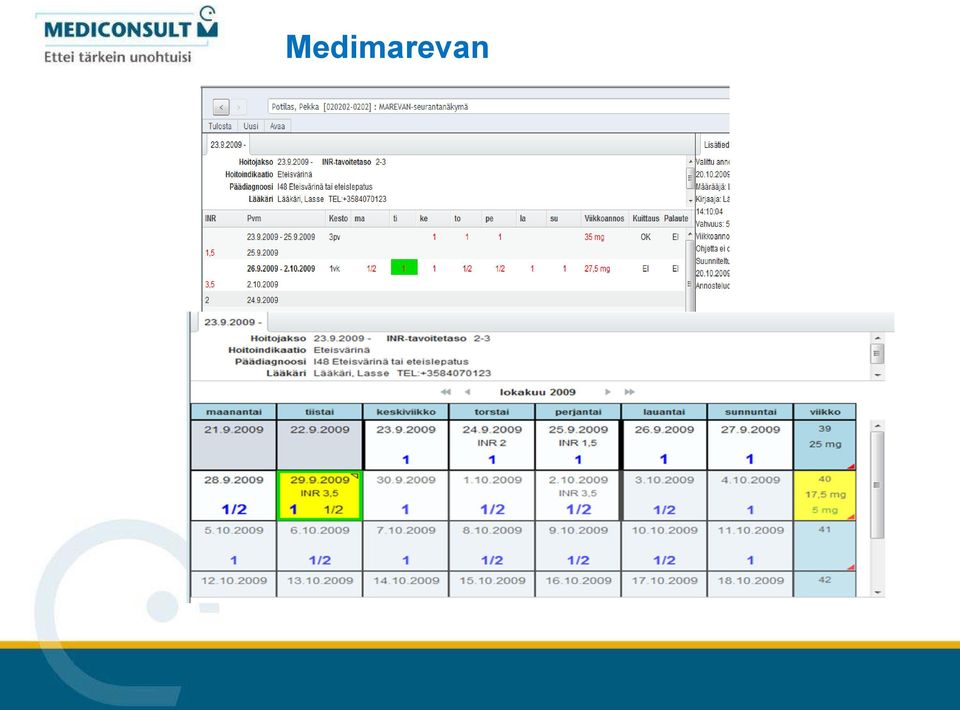Click the maanantai calendar column header
This screenshot has width=960, height=710.
[x=234, y=412]
